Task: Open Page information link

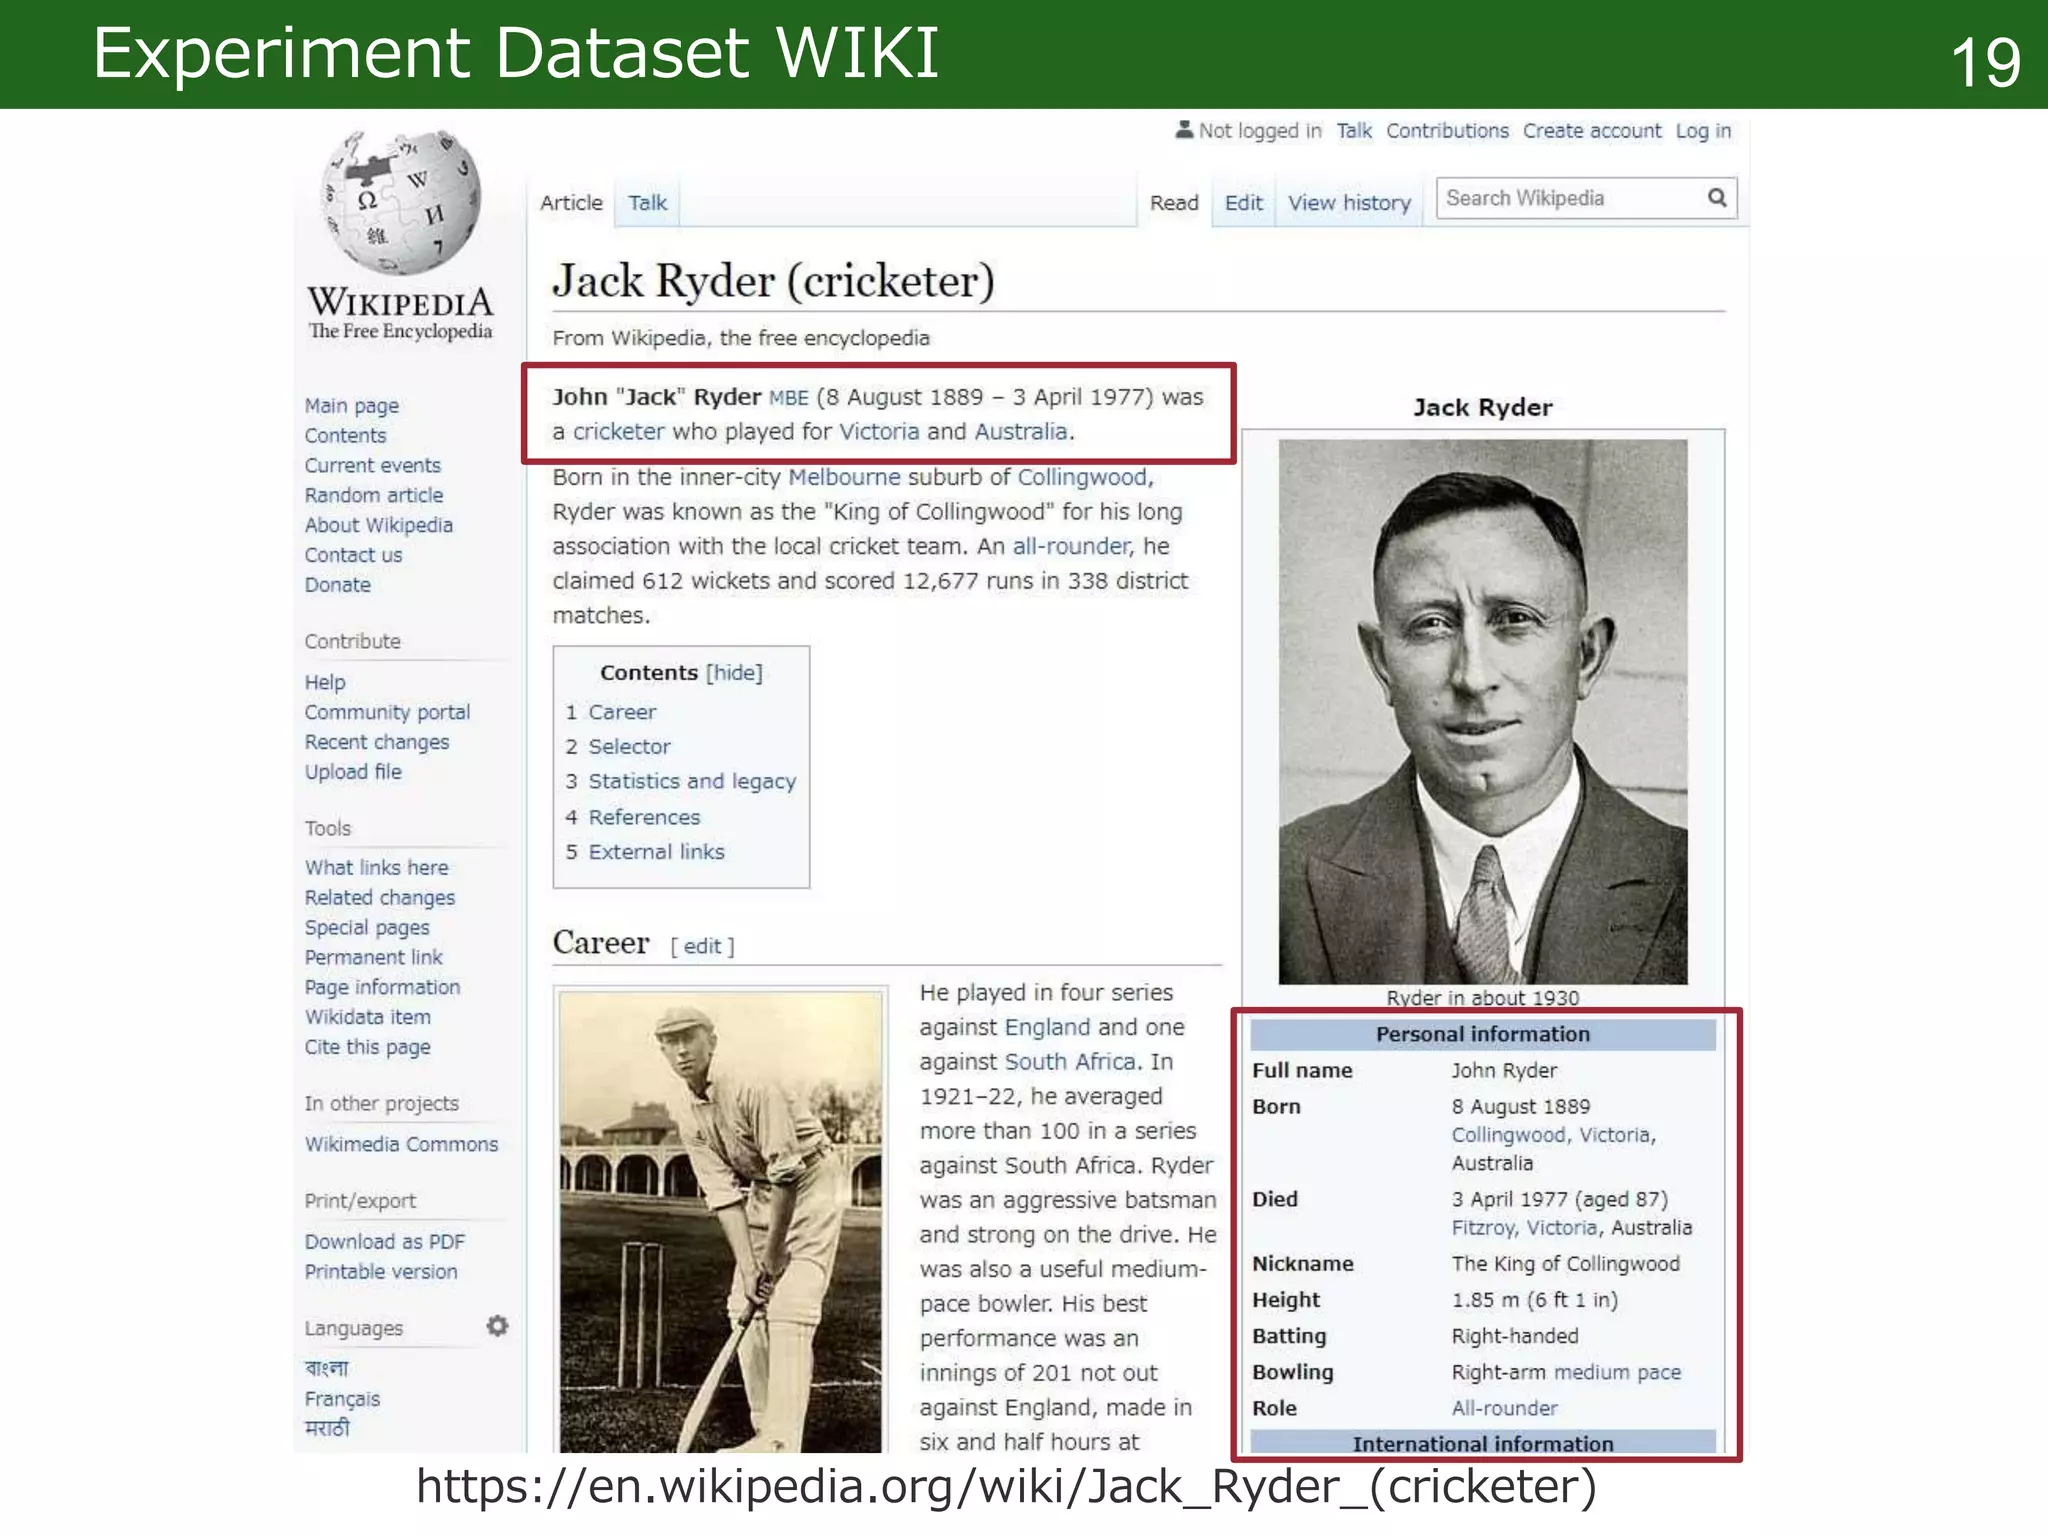Action: coord(383,988)
